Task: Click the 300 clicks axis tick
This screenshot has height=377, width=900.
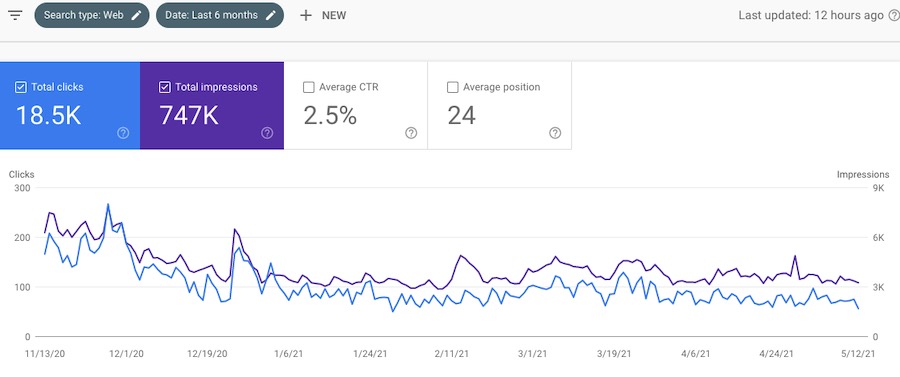Action: coord(22,188)
